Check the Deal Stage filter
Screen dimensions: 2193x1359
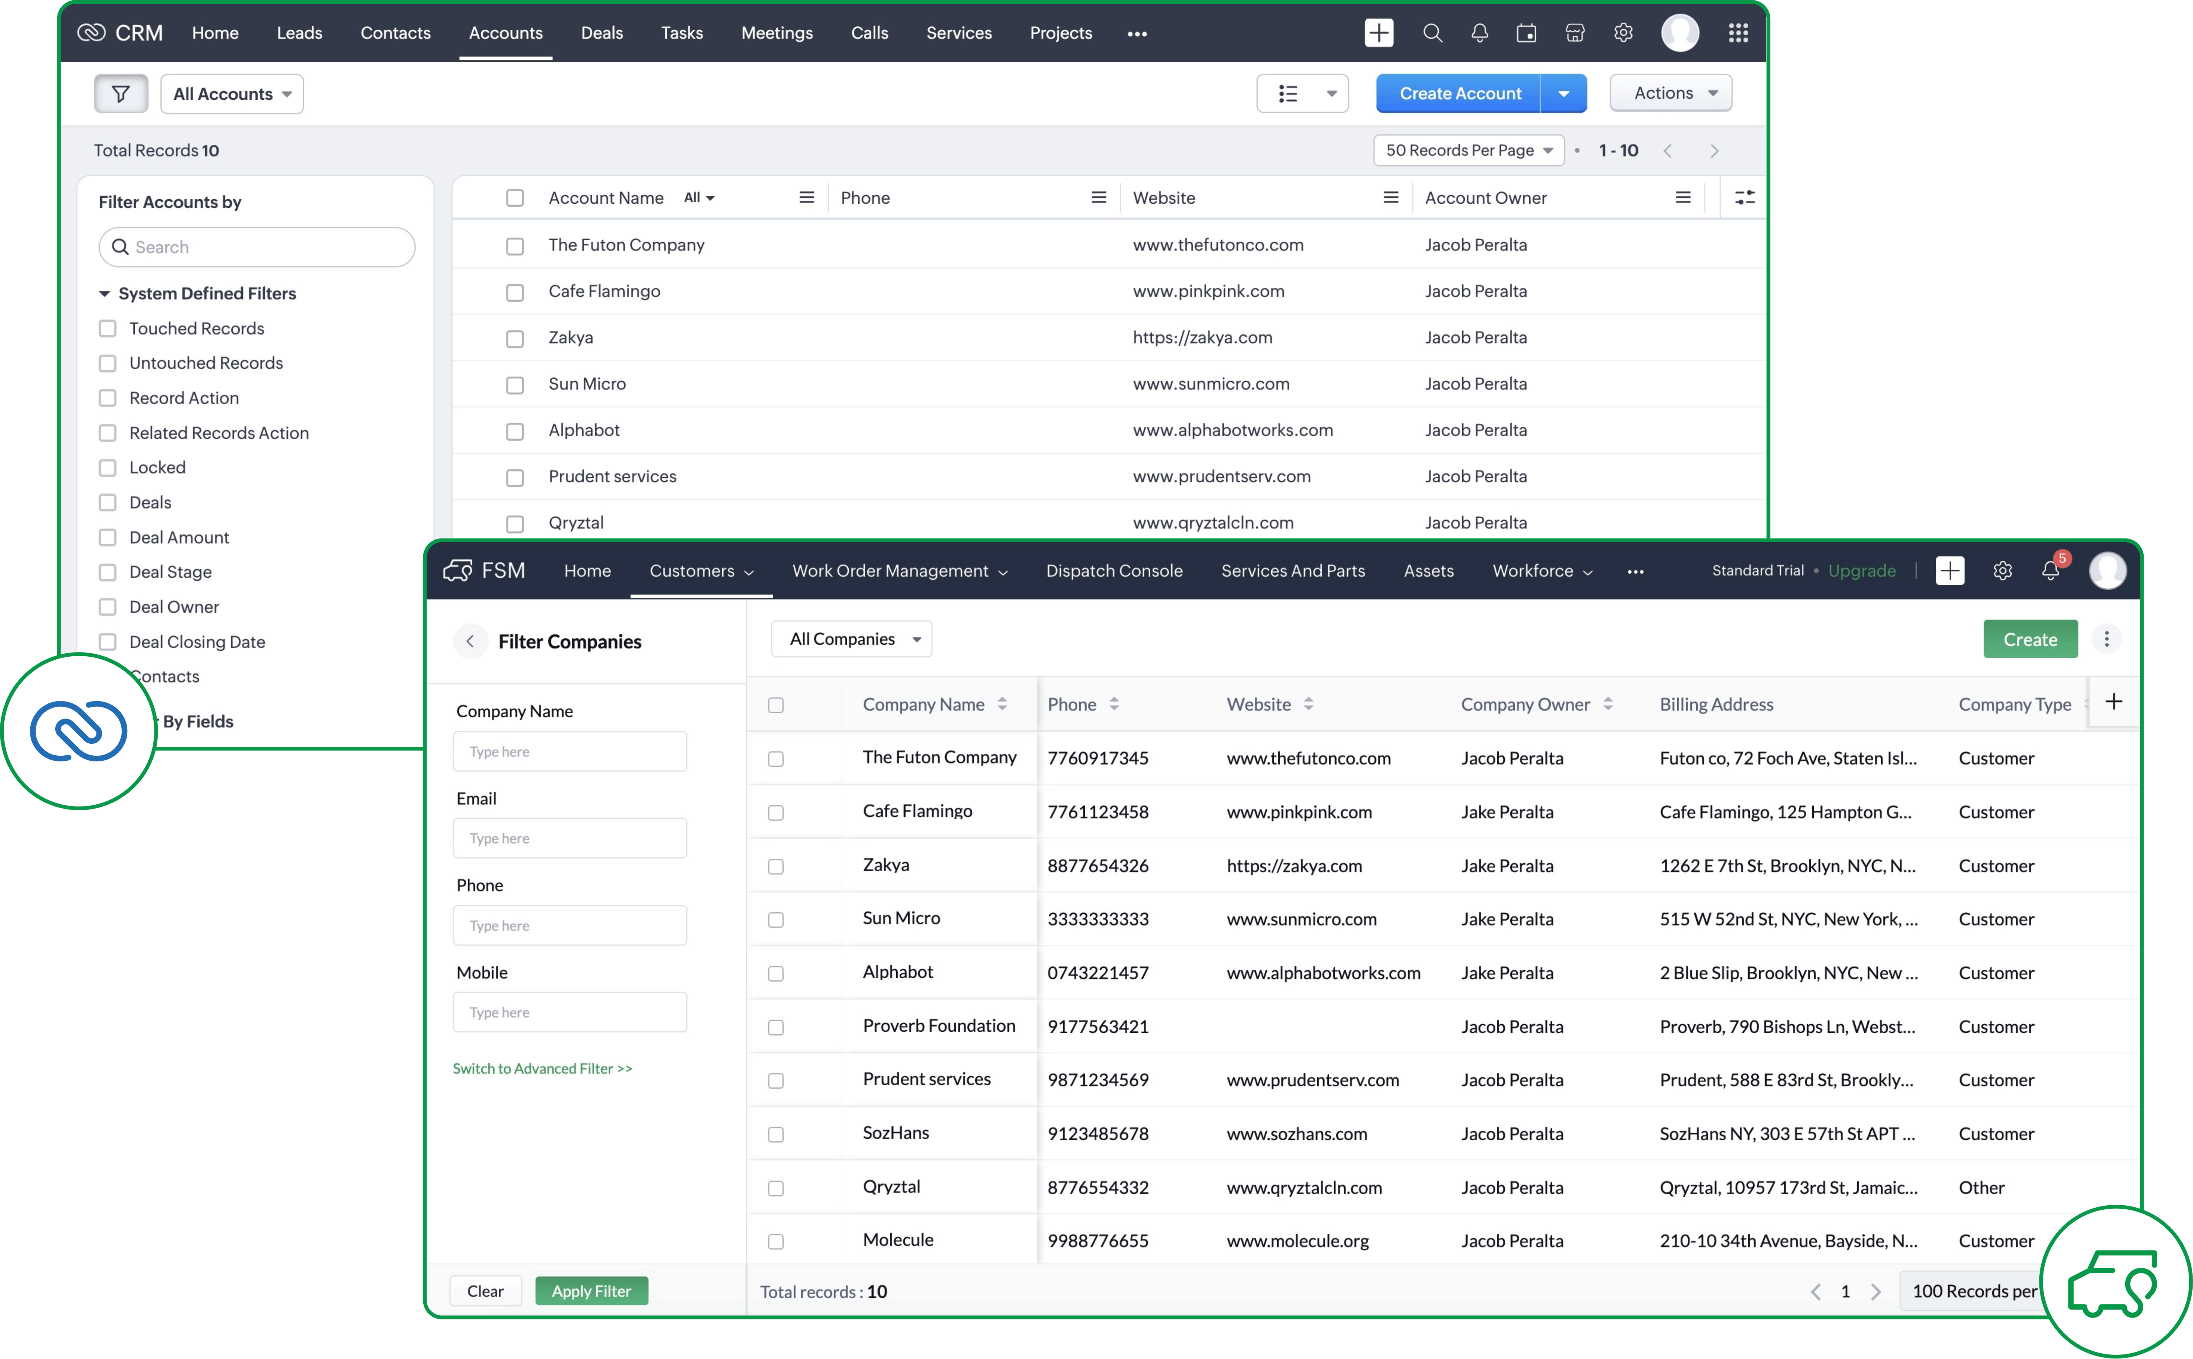(x=108, y=573)
